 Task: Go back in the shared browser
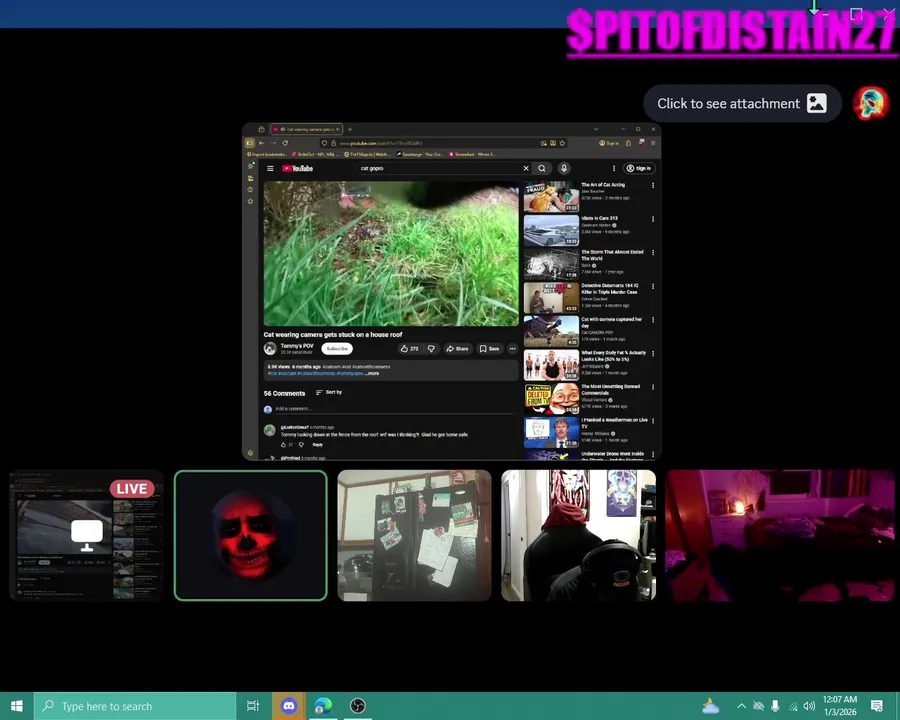coord(261,143)
